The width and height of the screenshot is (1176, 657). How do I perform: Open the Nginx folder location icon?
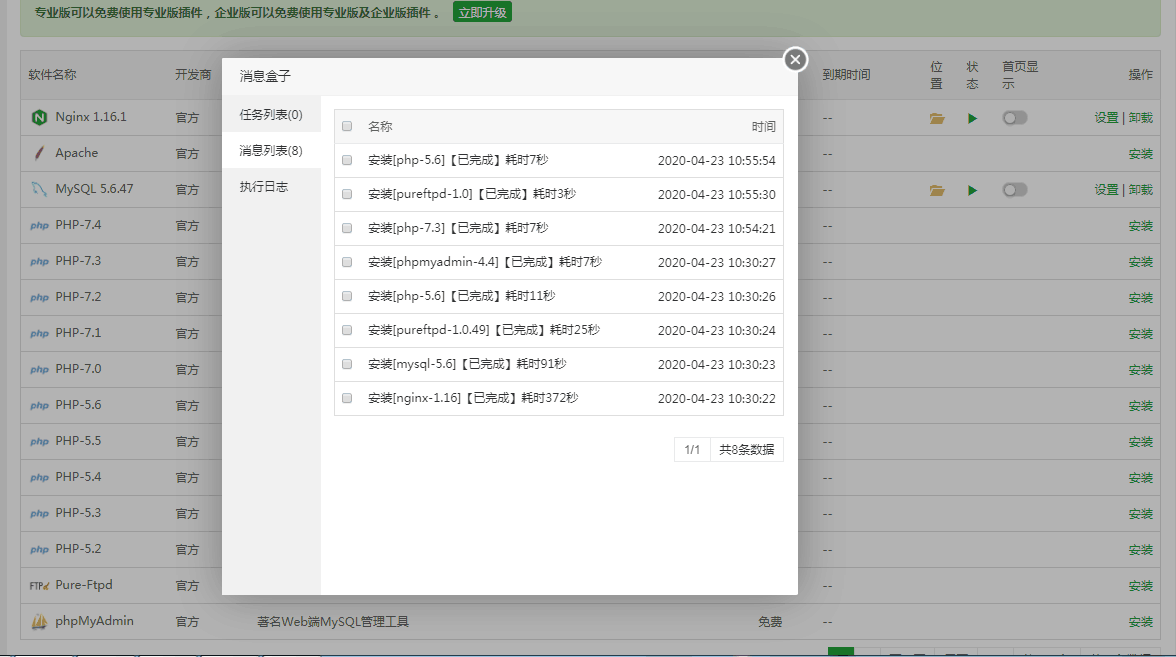pyautogui.click(x=936, y=117)
